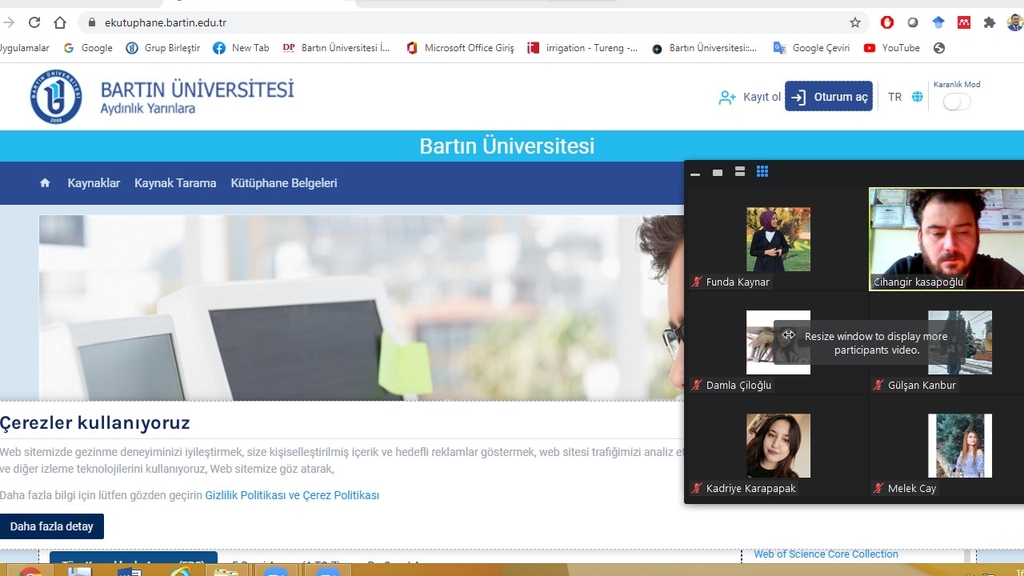Click the Oturum aç button
This screenshot has height=576, width=1024.
(829, 97)
